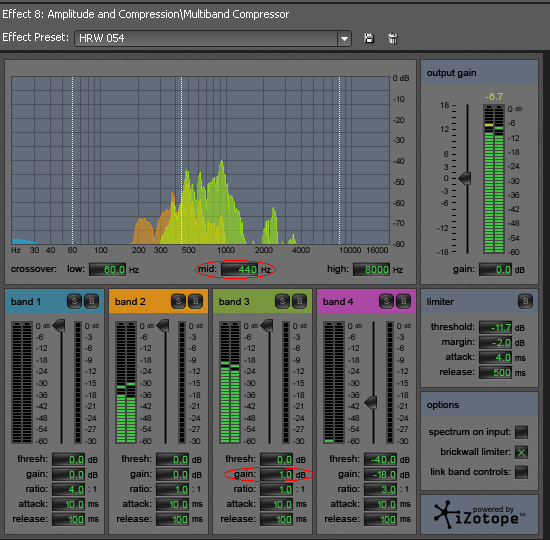
Task: Click limiter threshold -11.7 dB field
Action: (495, 327)
